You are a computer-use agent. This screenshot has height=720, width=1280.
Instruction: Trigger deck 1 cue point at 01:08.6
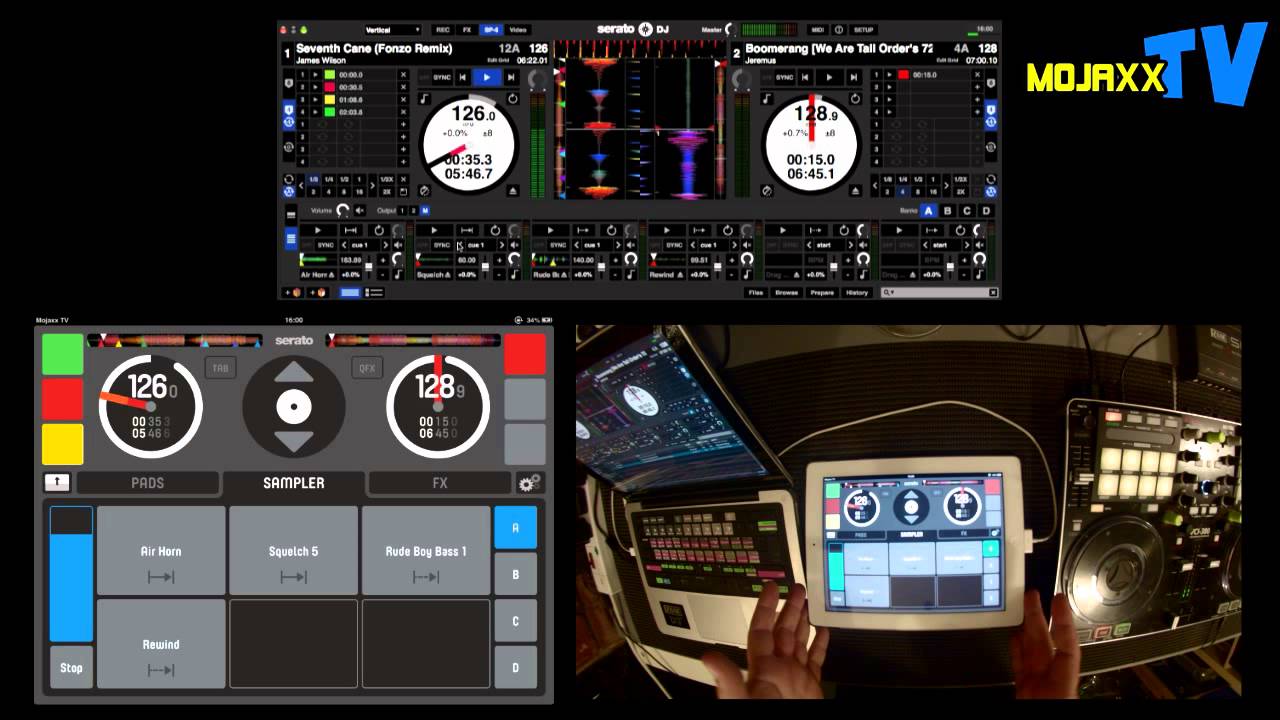tap(315, 100)
